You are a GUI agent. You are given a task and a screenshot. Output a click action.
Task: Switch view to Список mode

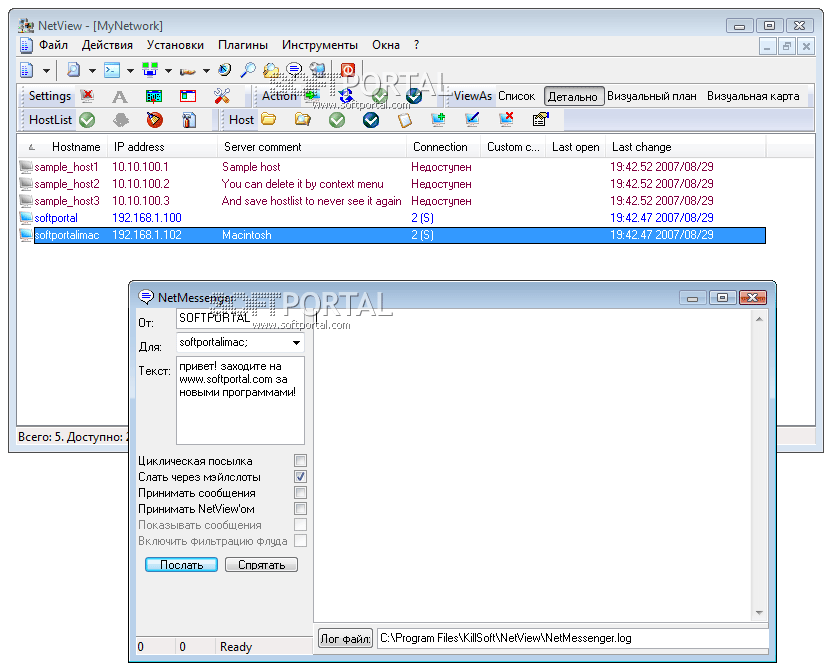coord(517,96)
